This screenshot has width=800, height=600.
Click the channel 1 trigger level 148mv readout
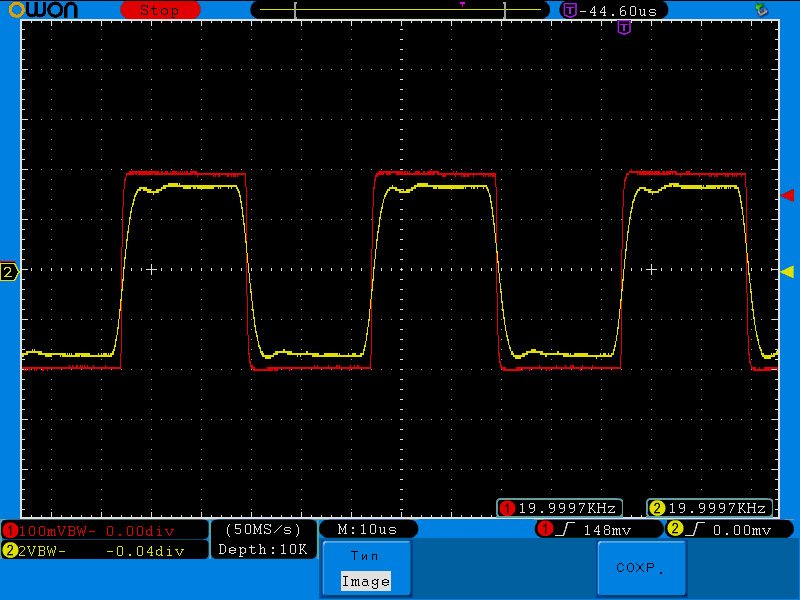[x=607, y=530]
